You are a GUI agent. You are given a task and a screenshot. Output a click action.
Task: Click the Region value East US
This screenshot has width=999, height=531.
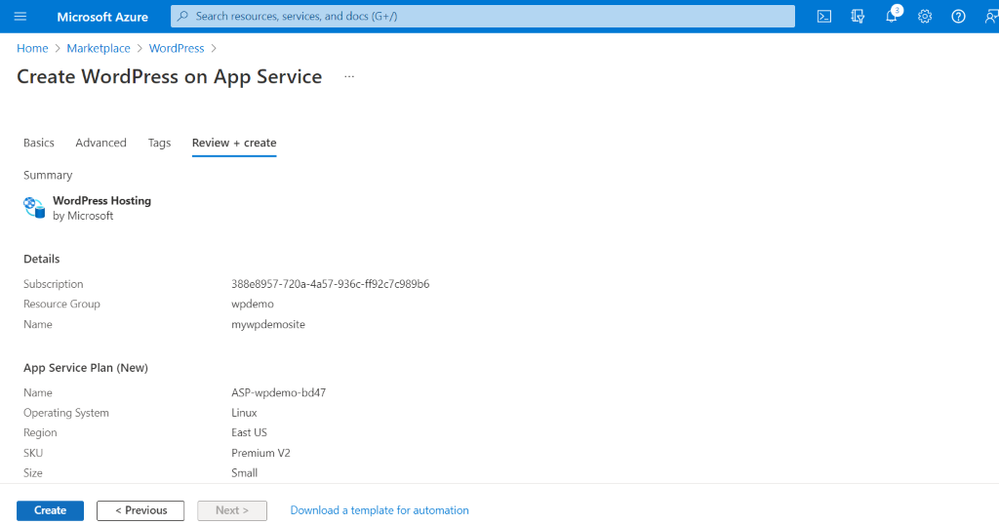pos(249,433)
